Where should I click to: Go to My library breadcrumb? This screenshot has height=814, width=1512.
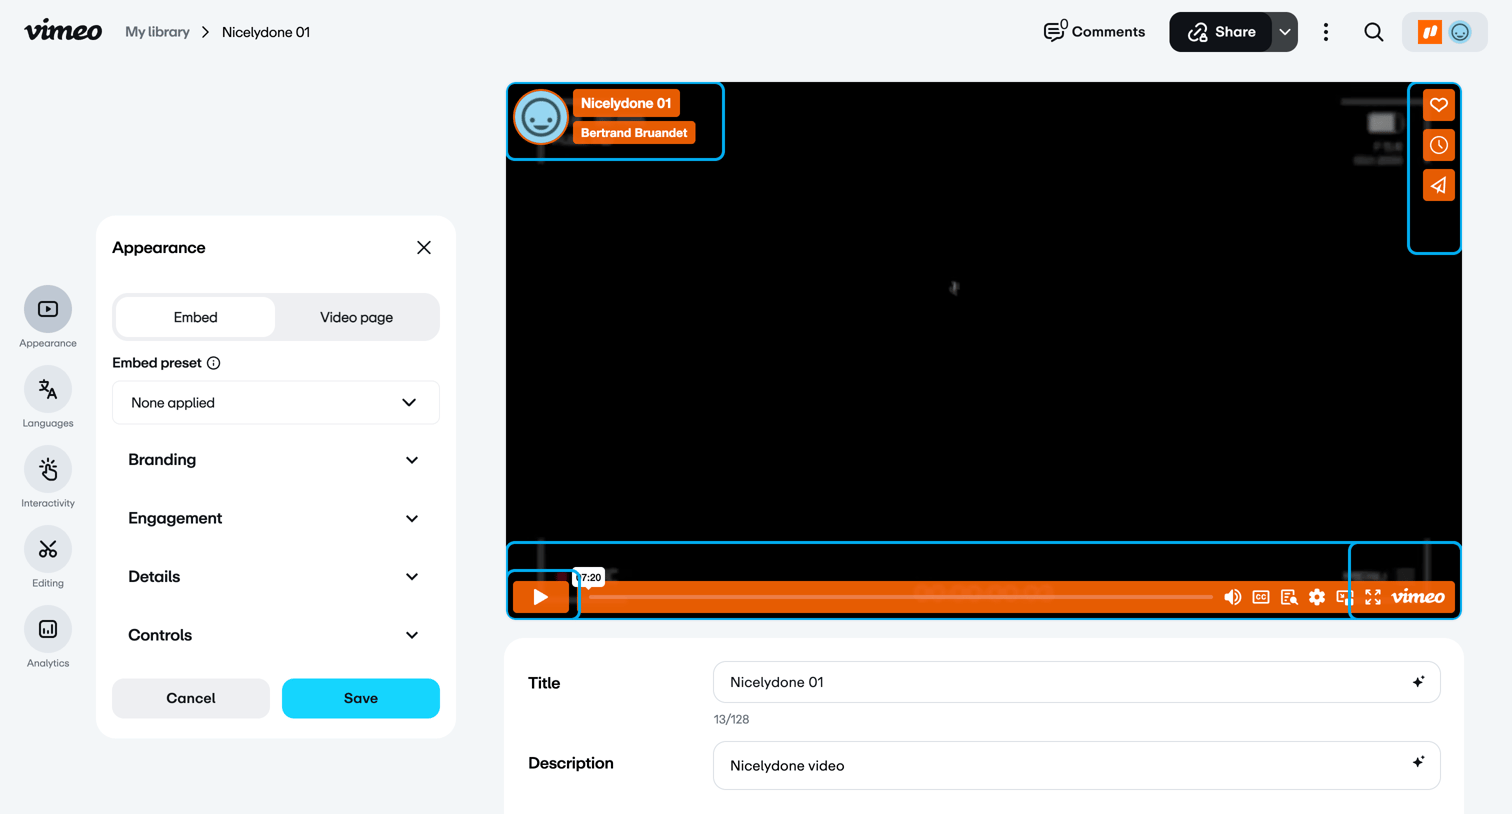click(157, 32)
